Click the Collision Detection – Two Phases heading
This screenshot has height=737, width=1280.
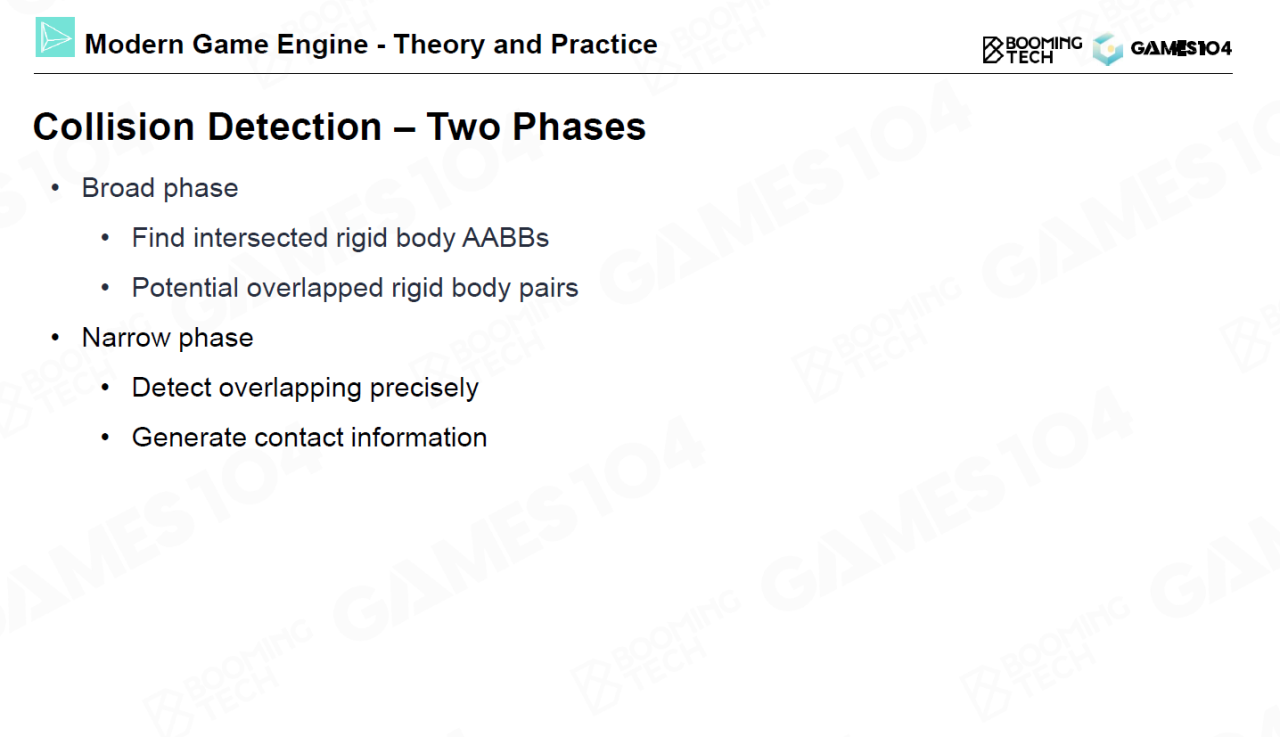click(339, 127)
